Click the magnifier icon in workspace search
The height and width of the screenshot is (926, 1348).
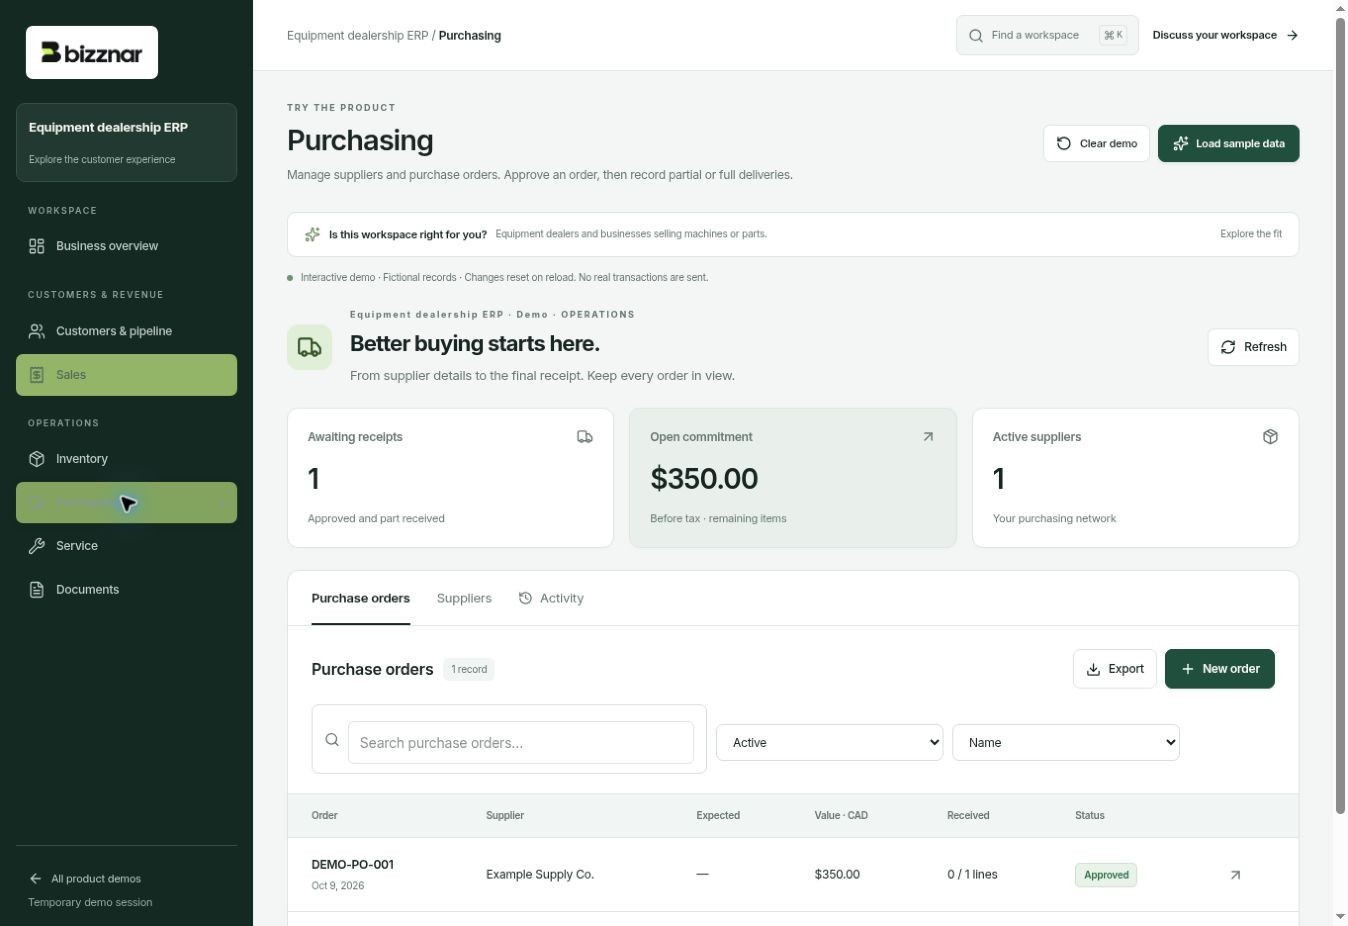[976, 36]
